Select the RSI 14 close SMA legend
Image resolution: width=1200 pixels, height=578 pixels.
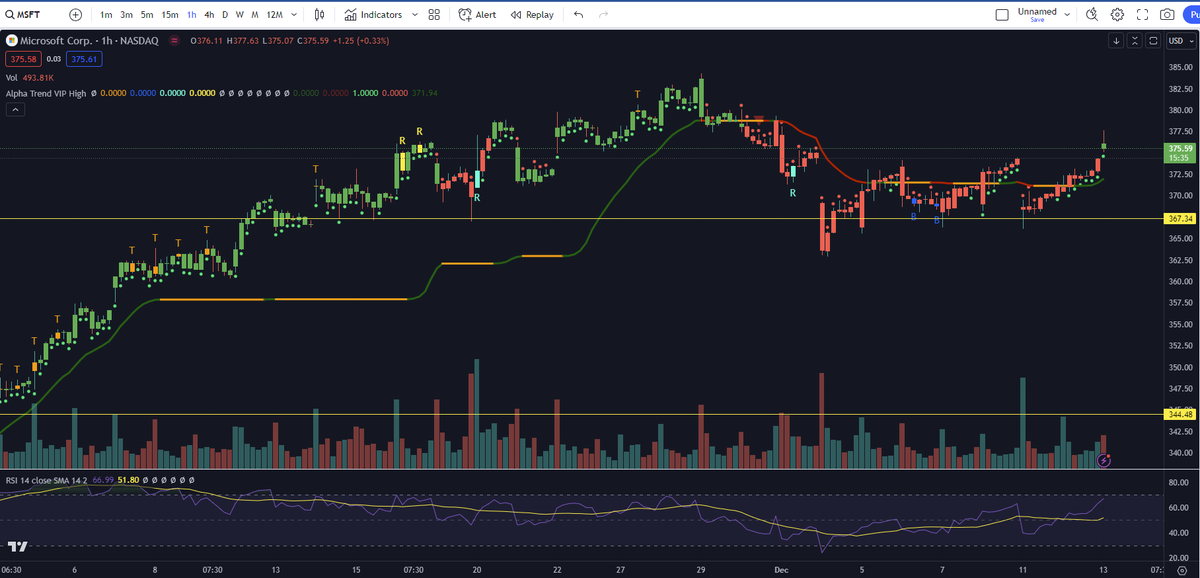pos(45,480)
